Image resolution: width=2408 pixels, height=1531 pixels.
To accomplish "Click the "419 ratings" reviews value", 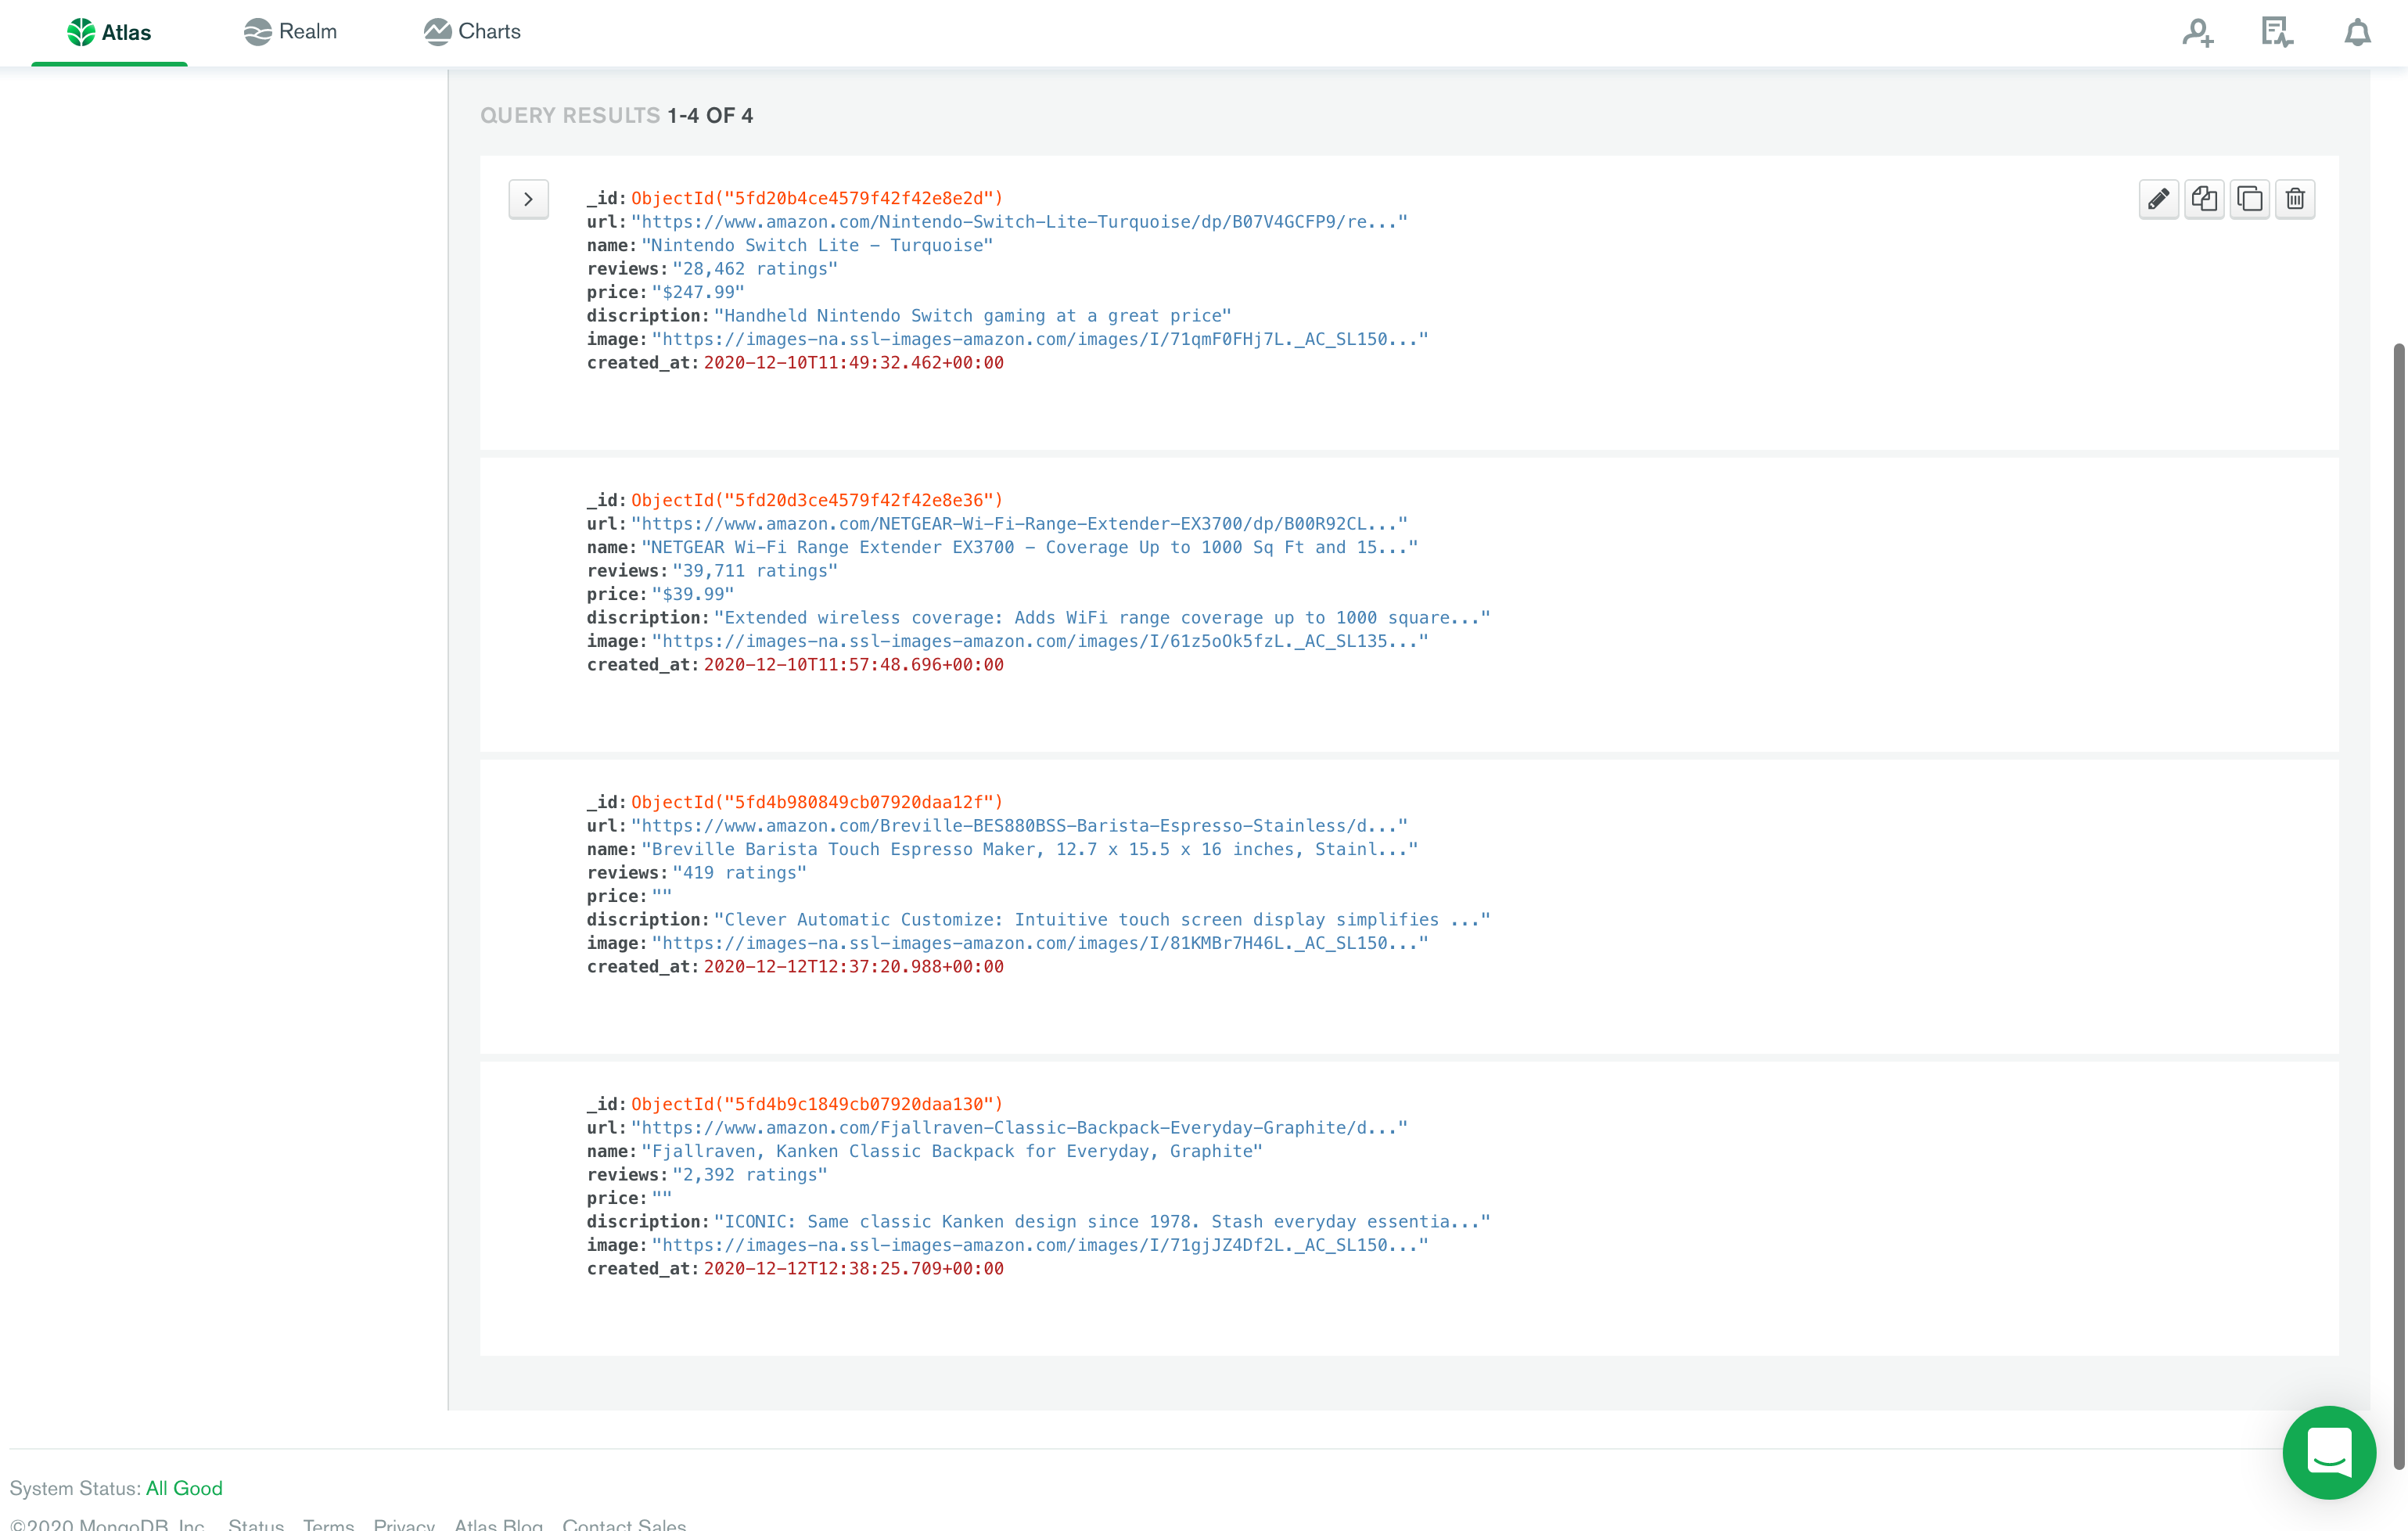I will (x=739, y=873).
